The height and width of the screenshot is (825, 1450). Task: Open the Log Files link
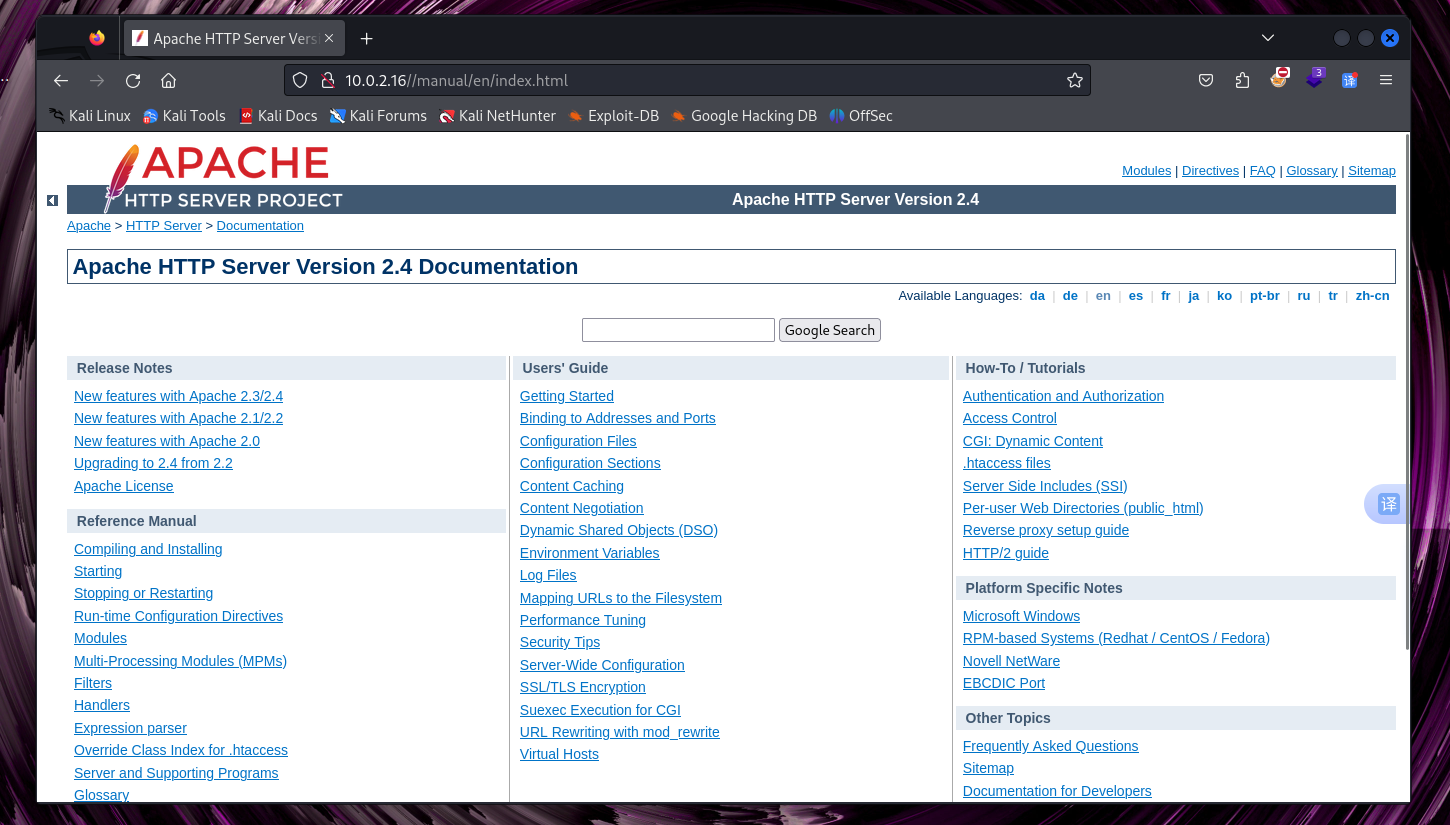coord(548,575)
